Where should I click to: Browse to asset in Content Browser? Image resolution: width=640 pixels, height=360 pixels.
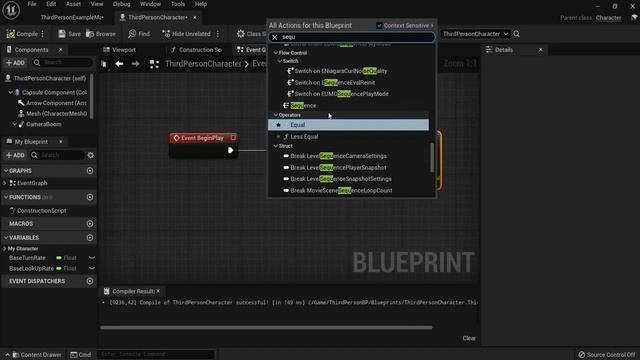pos(101,34)
